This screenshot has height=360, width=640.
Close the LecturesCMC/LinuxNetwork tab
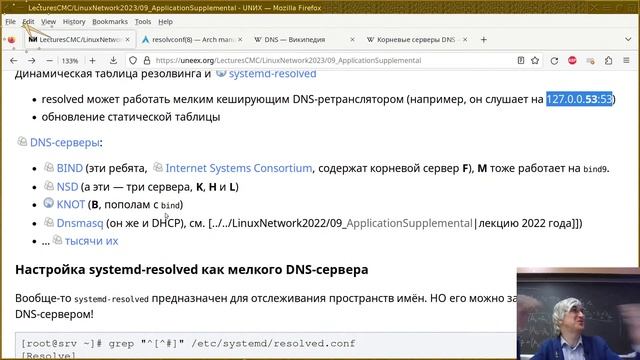127,40
